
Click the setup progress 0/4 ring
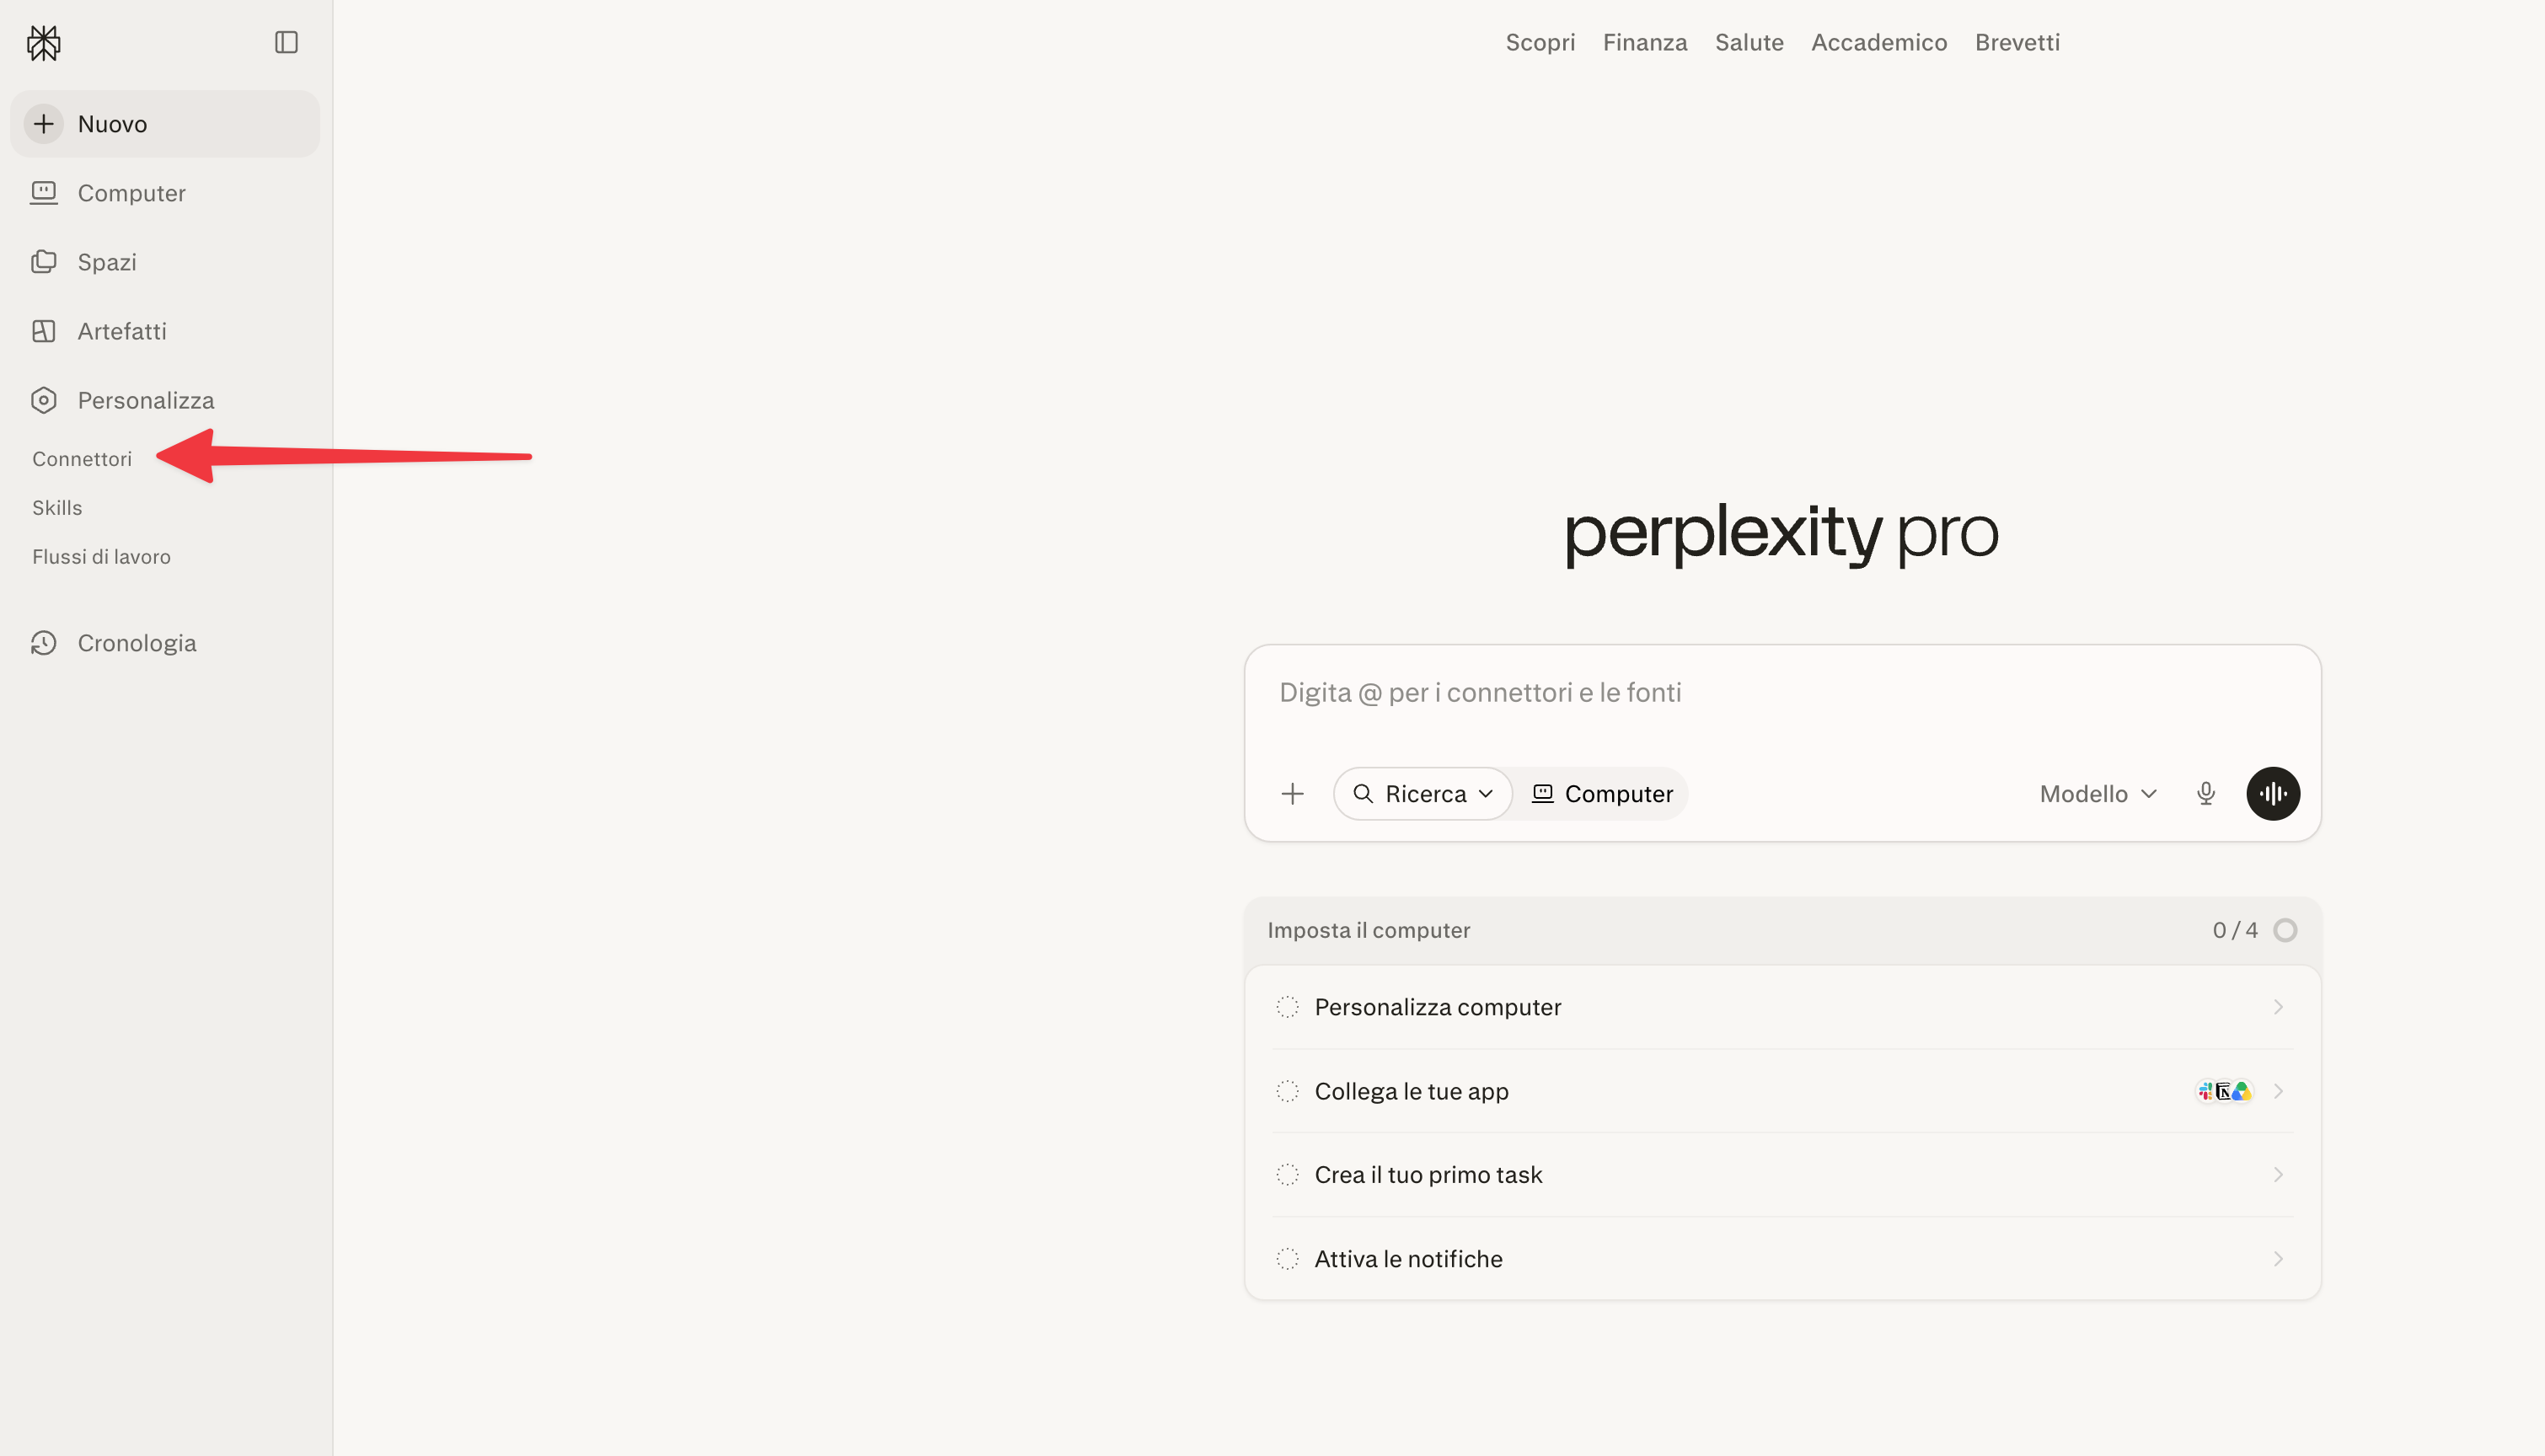tap(2285, 930)
